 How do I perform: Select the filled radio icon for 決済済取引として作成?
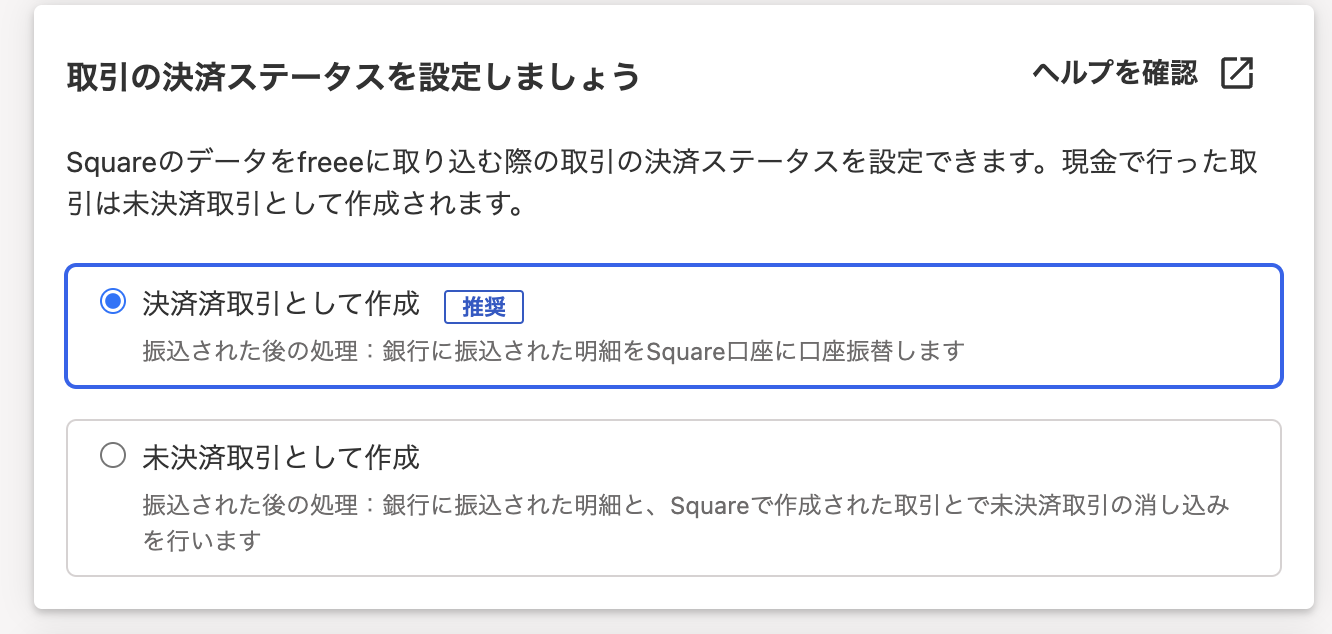coord(113,300)
